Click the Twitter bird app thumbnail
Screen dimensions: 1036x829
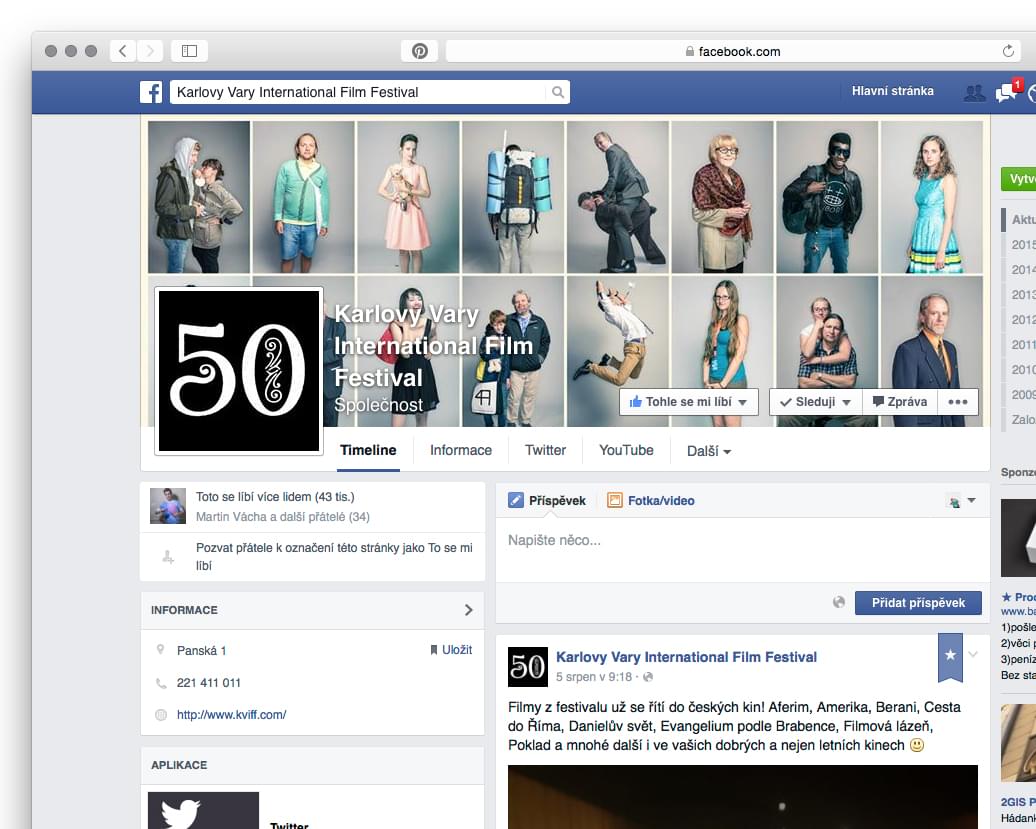[x=204, y=811]
